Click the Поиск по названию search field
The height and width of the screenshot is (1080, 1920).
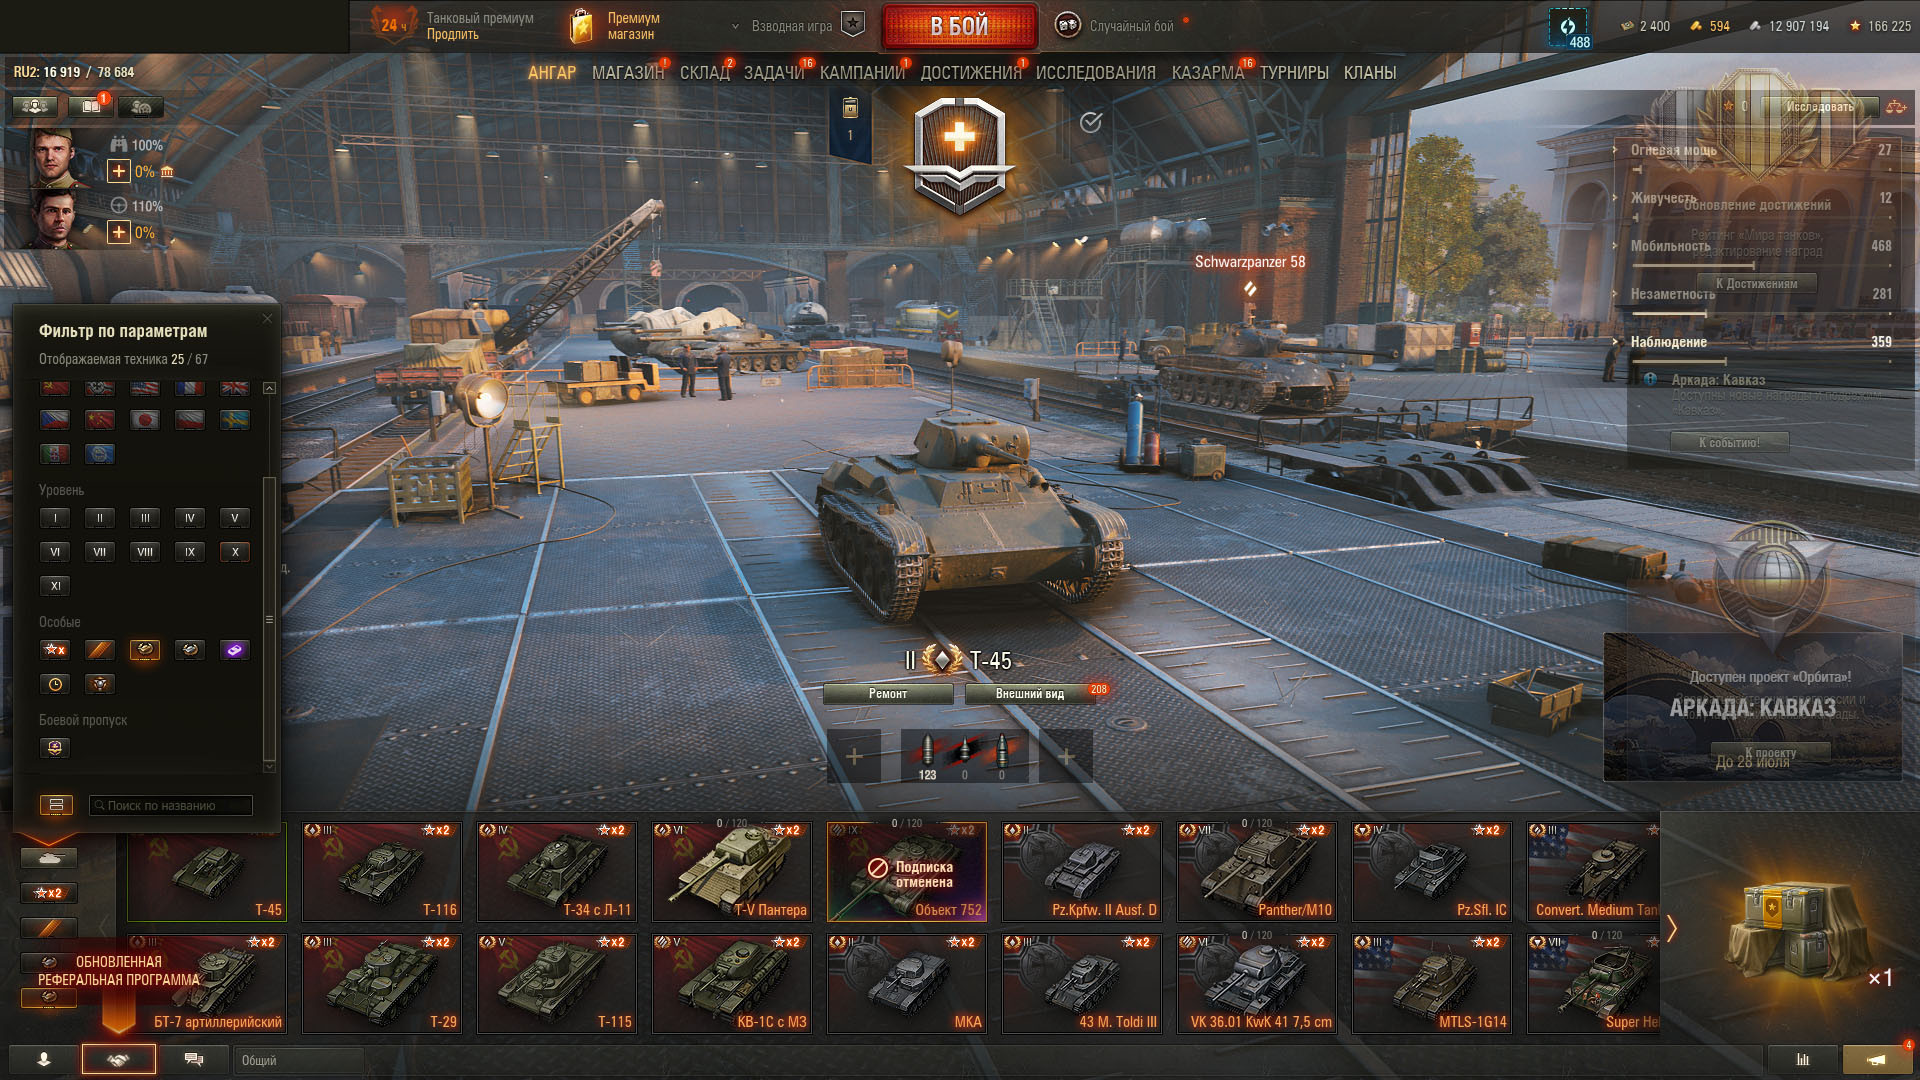point(171,805)
